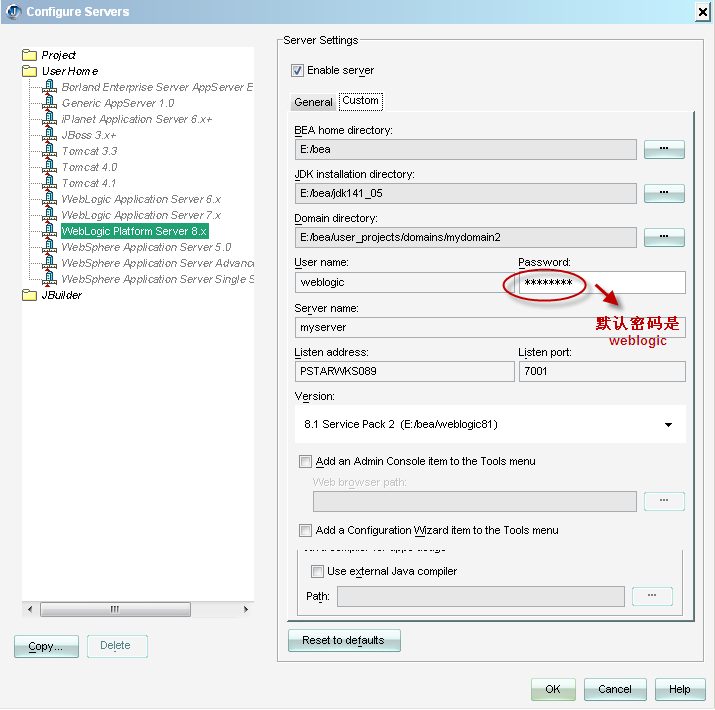The image size is (715, 710).
Task: Enable Use external Java compiler
Action: pos(317,571)
